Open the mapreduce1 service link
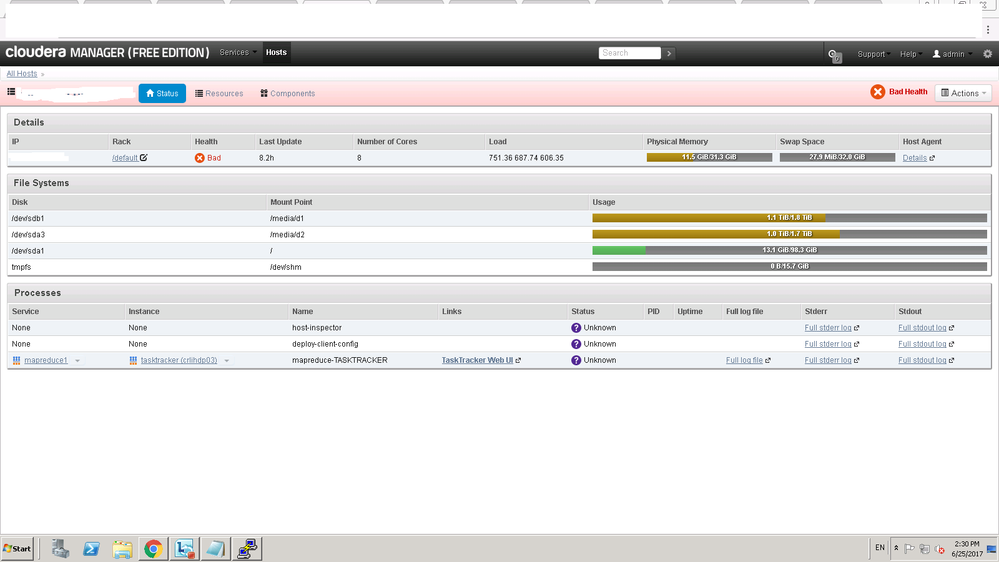Viewport: 999px width, 562px height. click(46, 361)
